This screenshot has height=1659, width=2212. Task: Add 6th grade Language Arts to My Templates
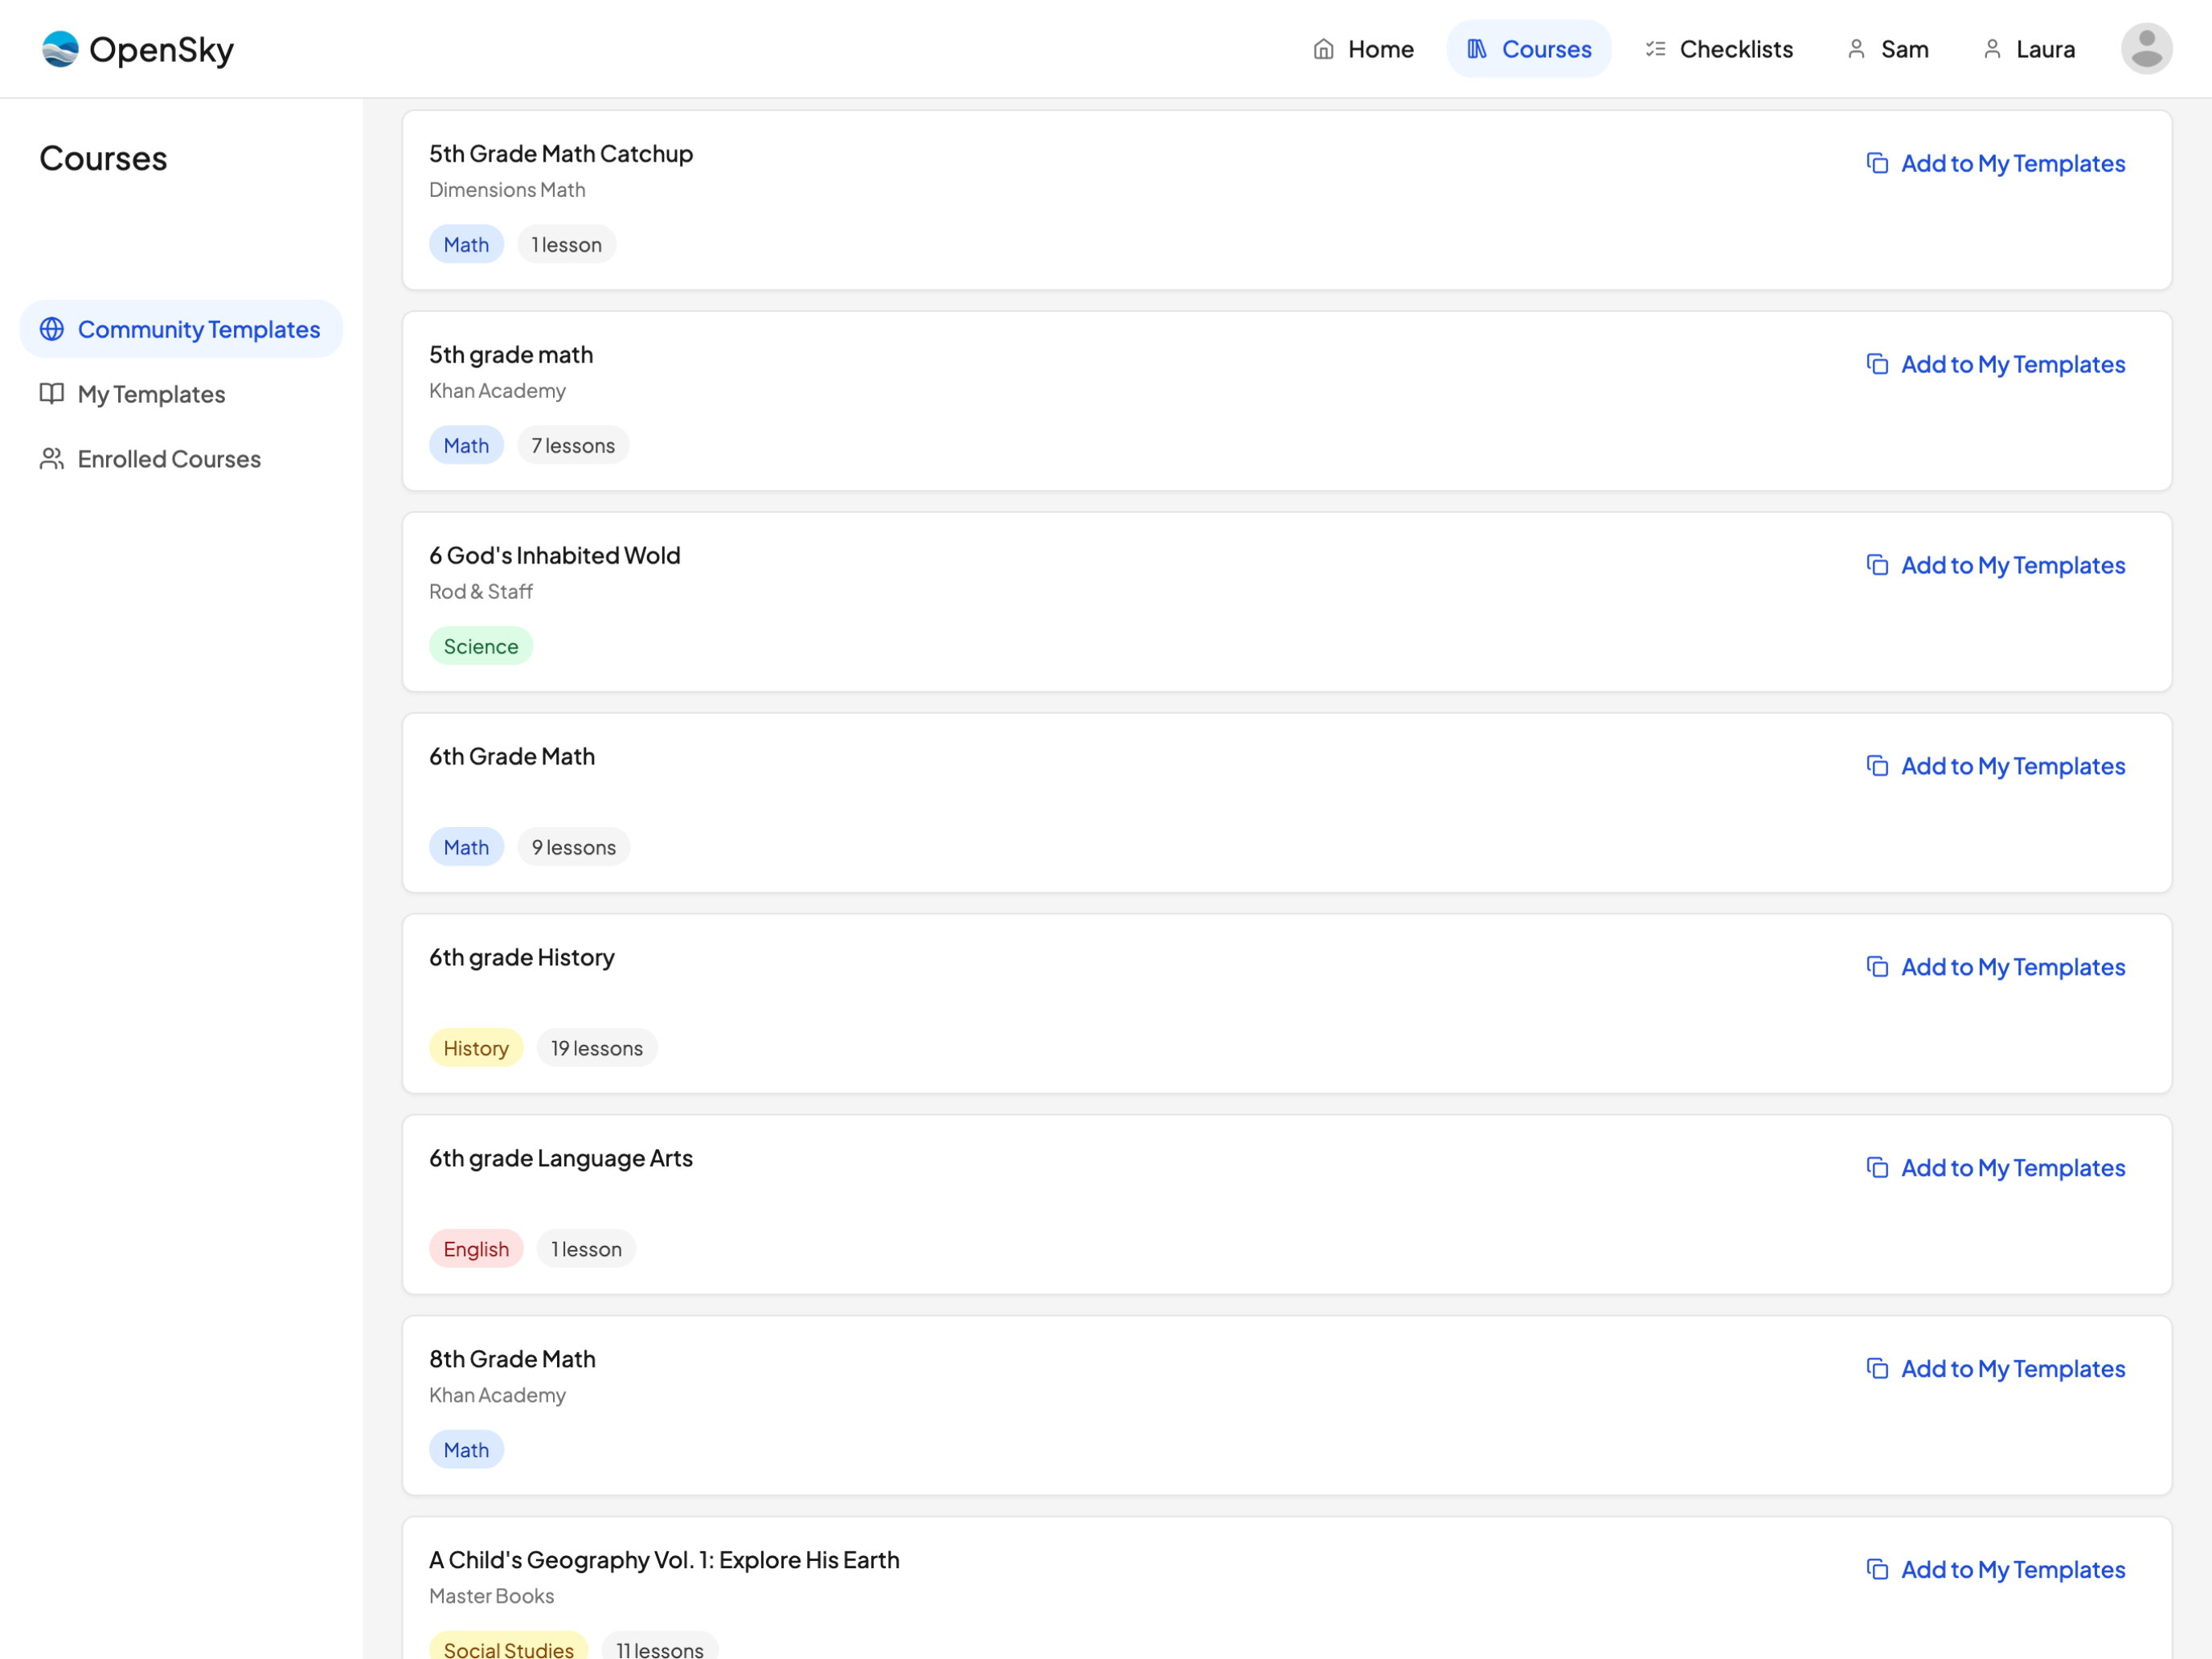(x=1995, y=1168)
